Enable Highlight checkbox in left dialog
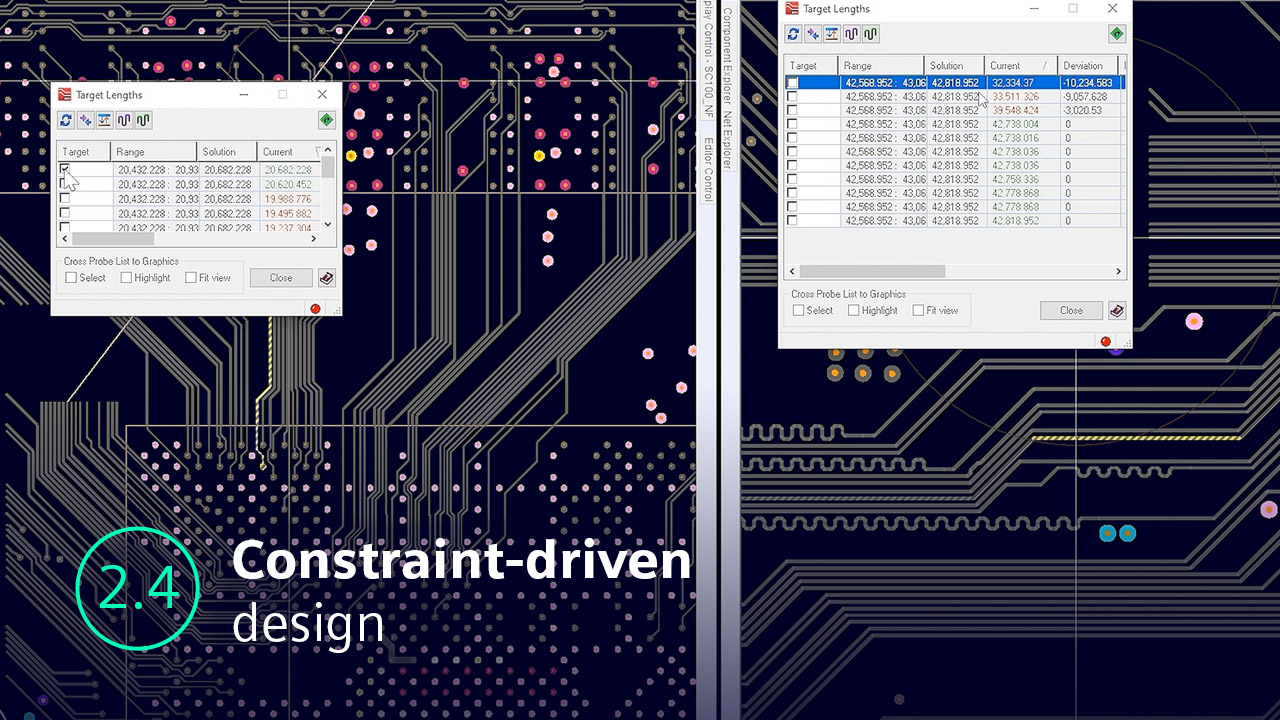The image size is (1280, 720). pyautogui.click(x=126, y=278)
